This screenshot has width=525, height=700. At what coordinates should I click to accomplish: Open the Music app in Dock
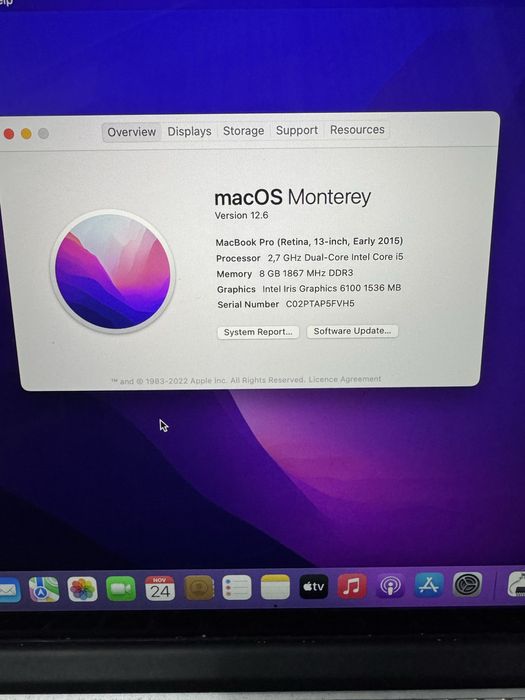coord(352,586)
